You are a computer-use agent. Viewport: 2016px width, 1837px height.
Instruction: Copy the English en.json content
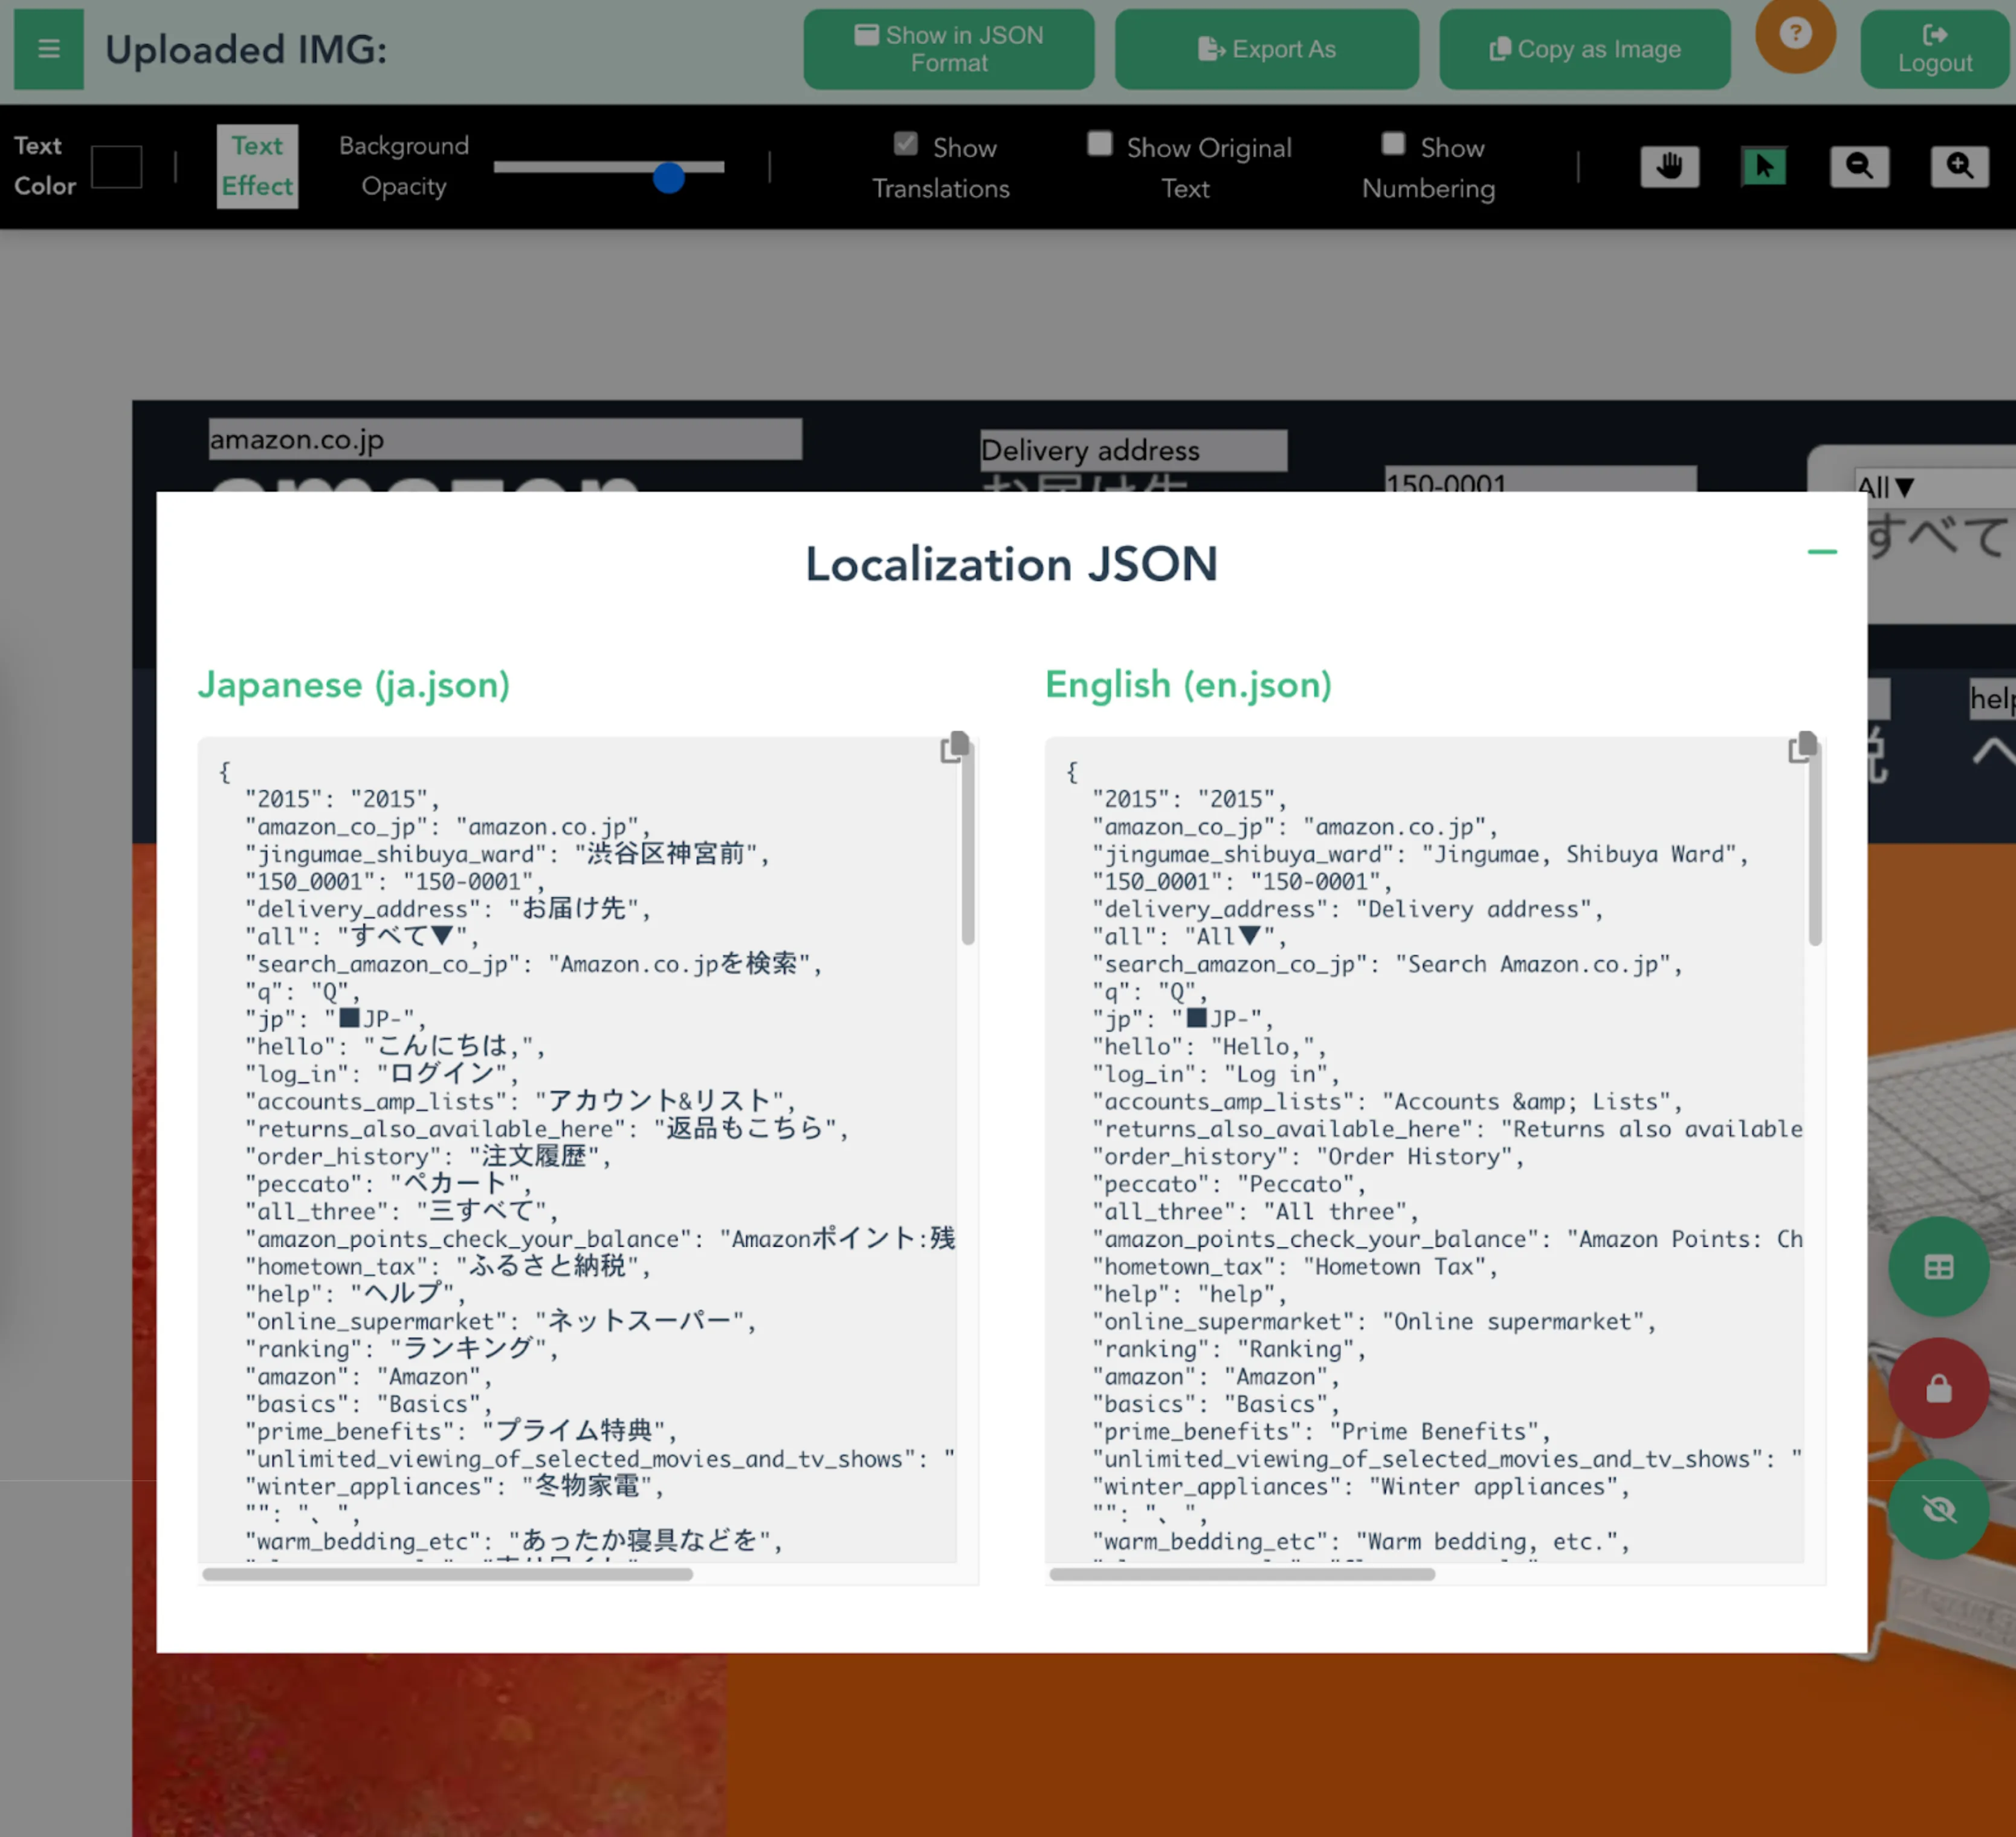[1802, 747]
